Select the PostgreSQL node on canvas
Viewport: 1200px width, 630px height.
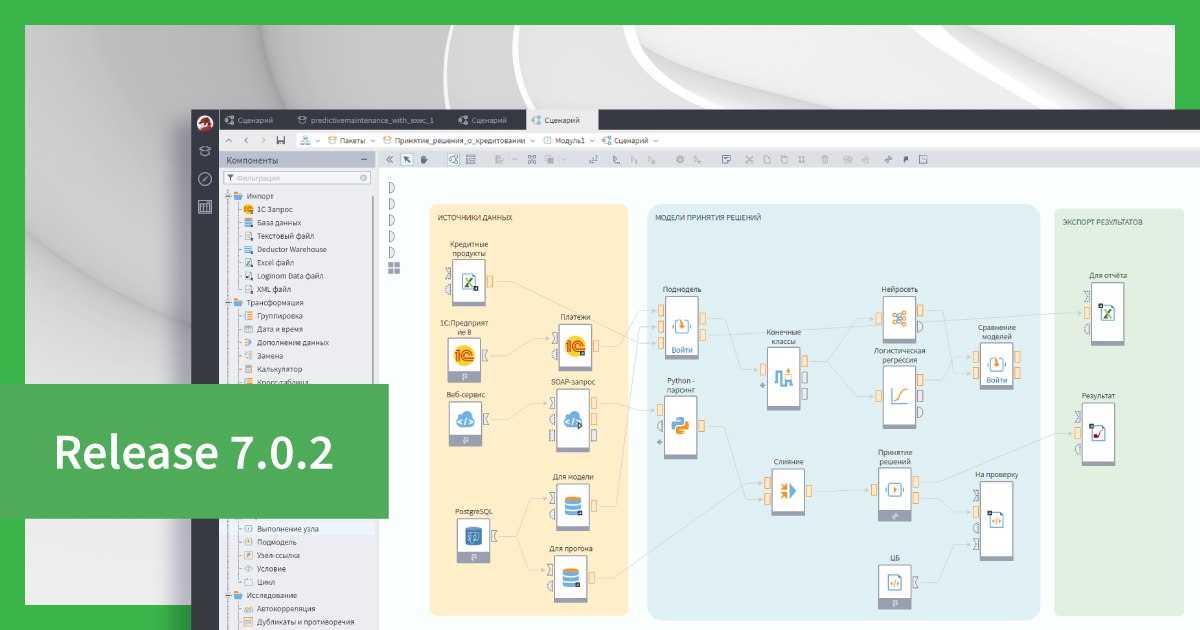click(473, 537)
